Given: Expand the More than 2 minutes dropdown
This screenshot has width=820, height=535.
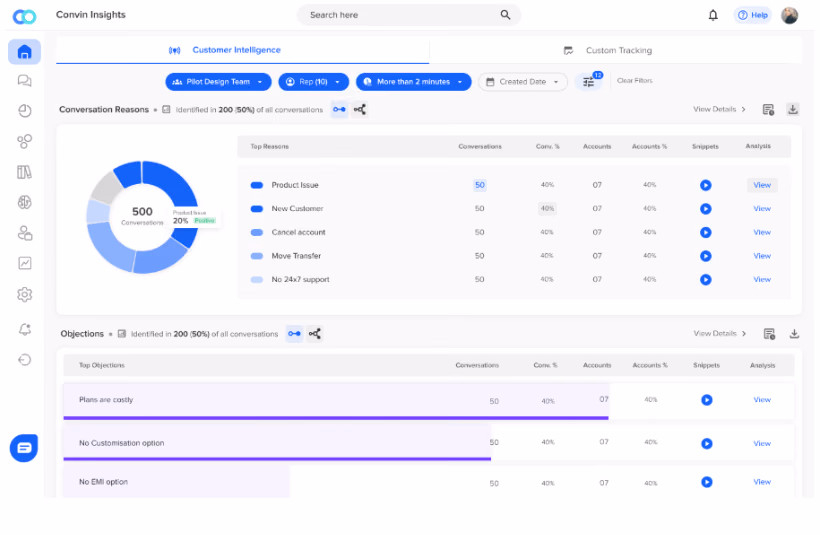Looking at the screenshot, I should click(x=413, y=82).
